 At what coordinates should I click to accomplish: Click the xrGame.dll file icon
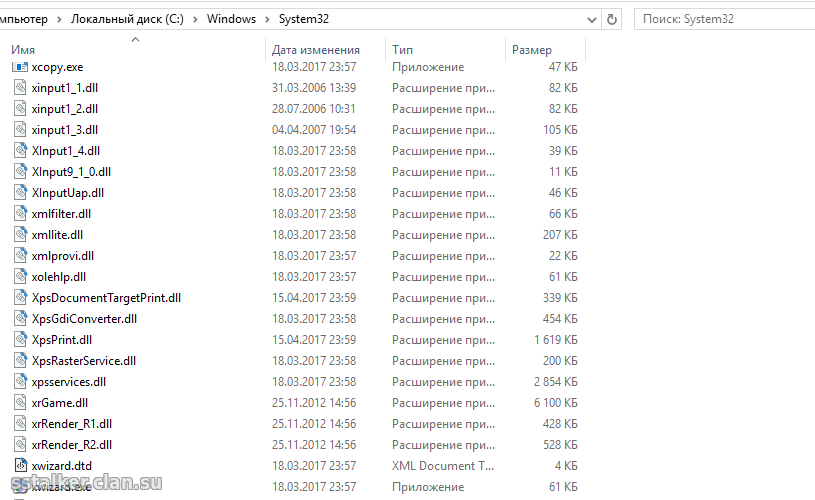[20, 402]
